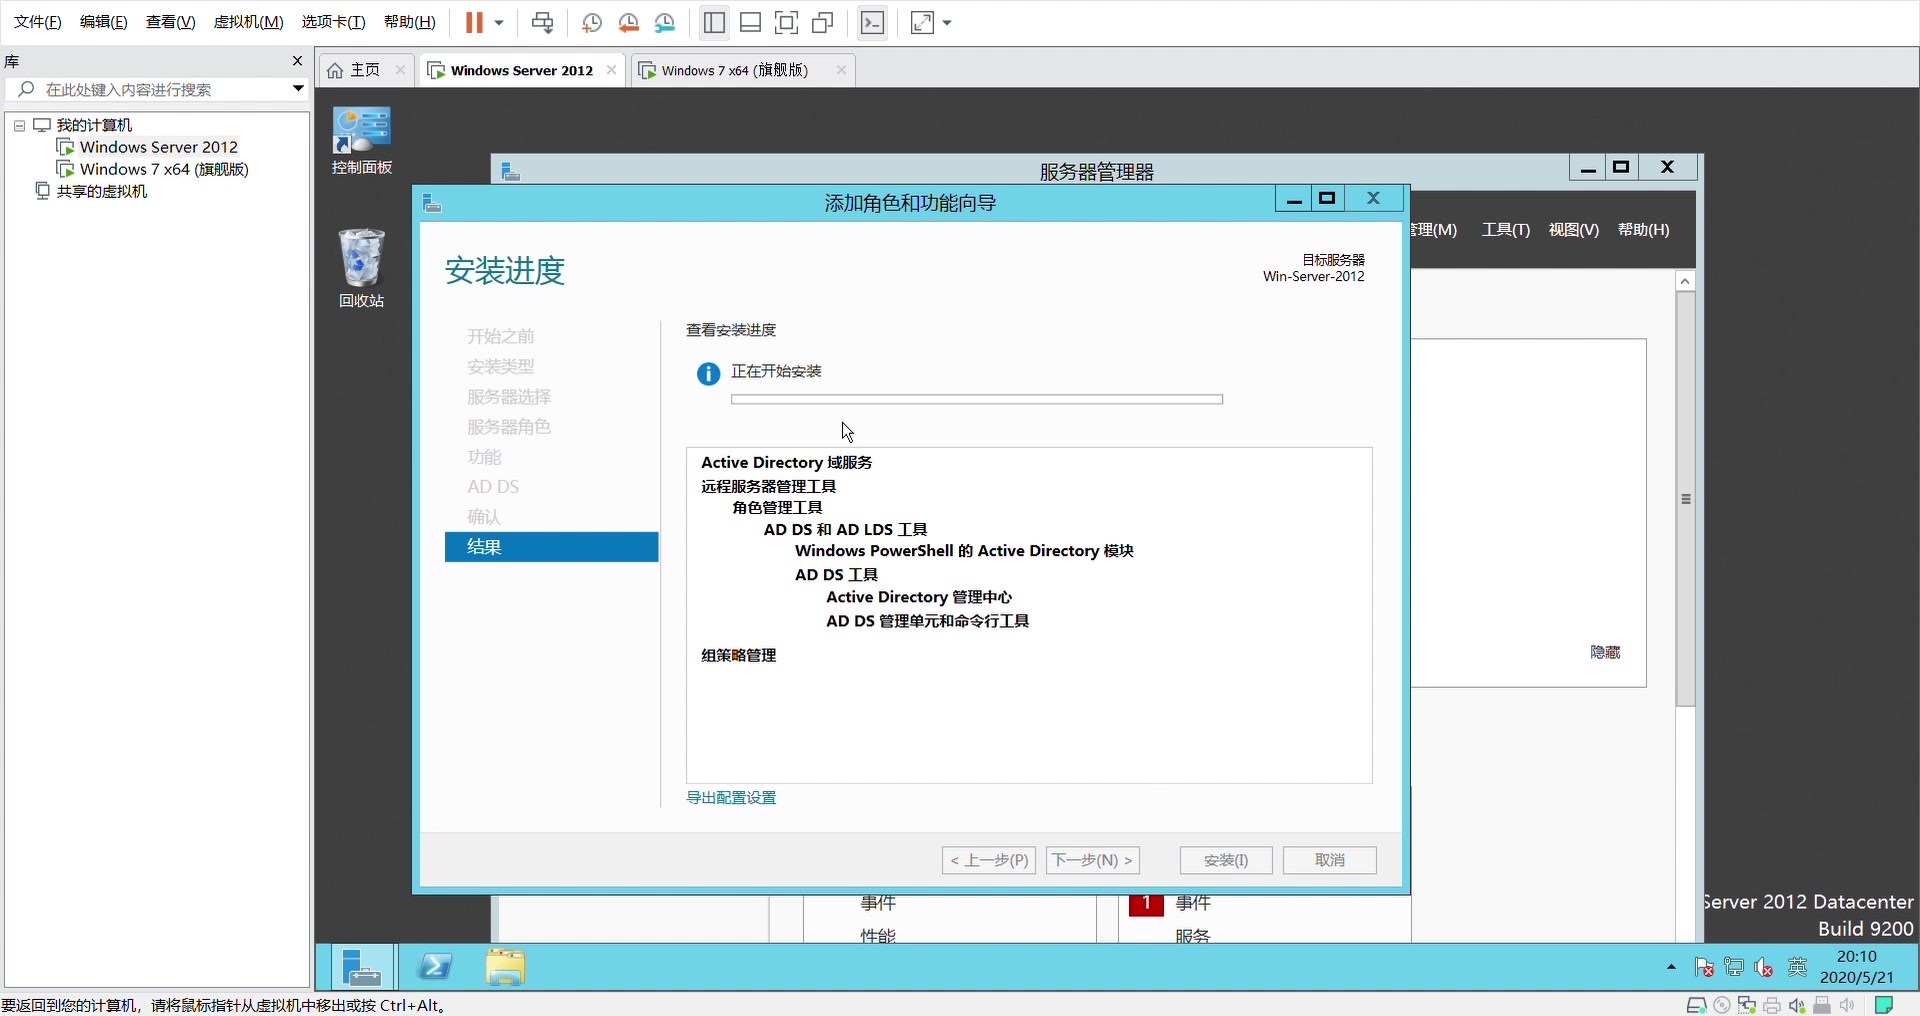Click Server Manager scrollbar up arrow
Screen dimensions: 1920x1016
pos(1686,281)
